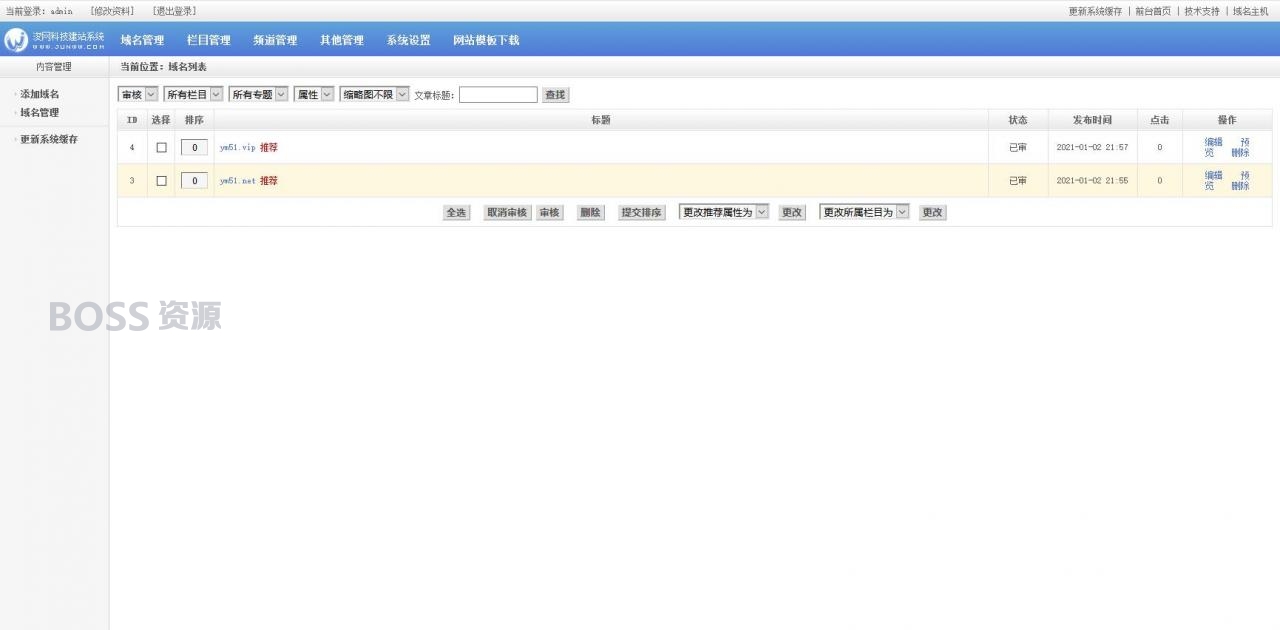Click the 修改资料 link at top
Screen dimensions: 1280x630
(x=112, y=11)
